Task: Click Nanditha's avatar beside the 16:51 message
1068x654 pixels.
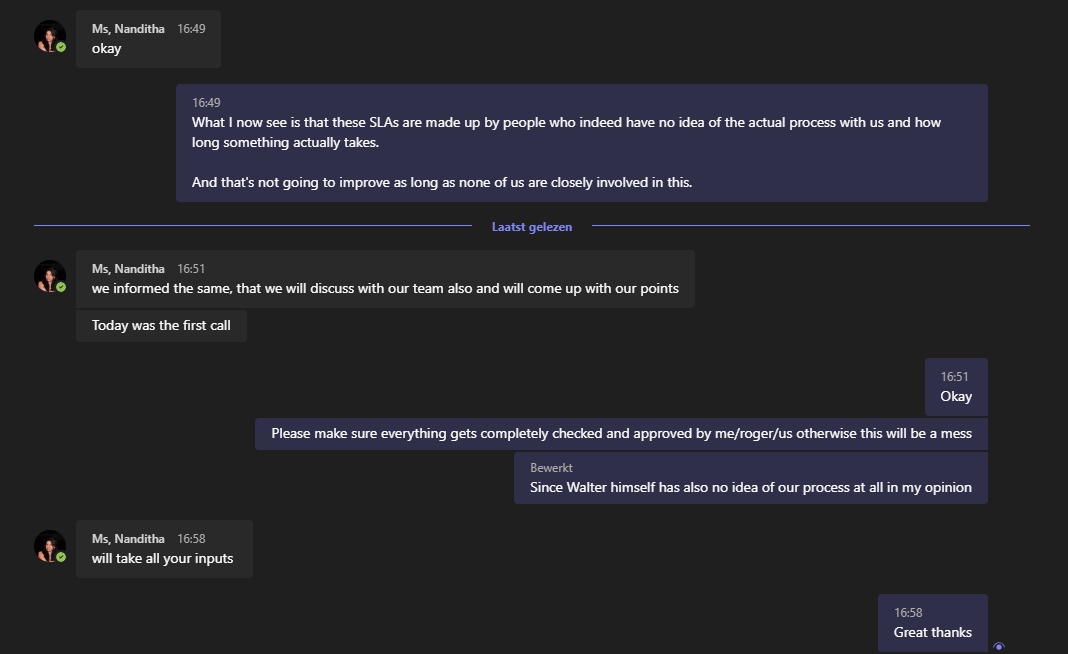Action: pos(49,277)
